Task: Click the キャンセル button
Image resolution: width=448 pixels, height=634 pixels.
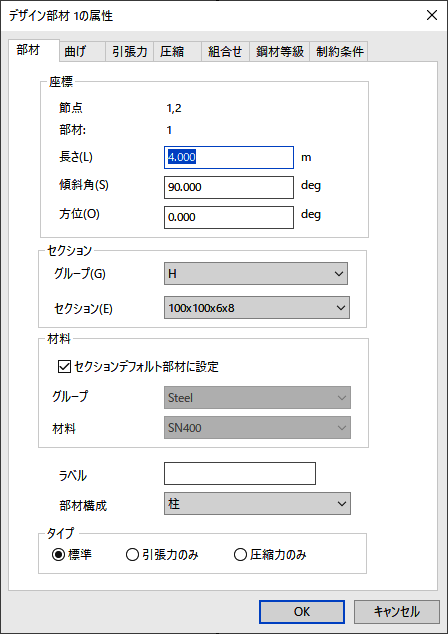Action: (397, 612)
